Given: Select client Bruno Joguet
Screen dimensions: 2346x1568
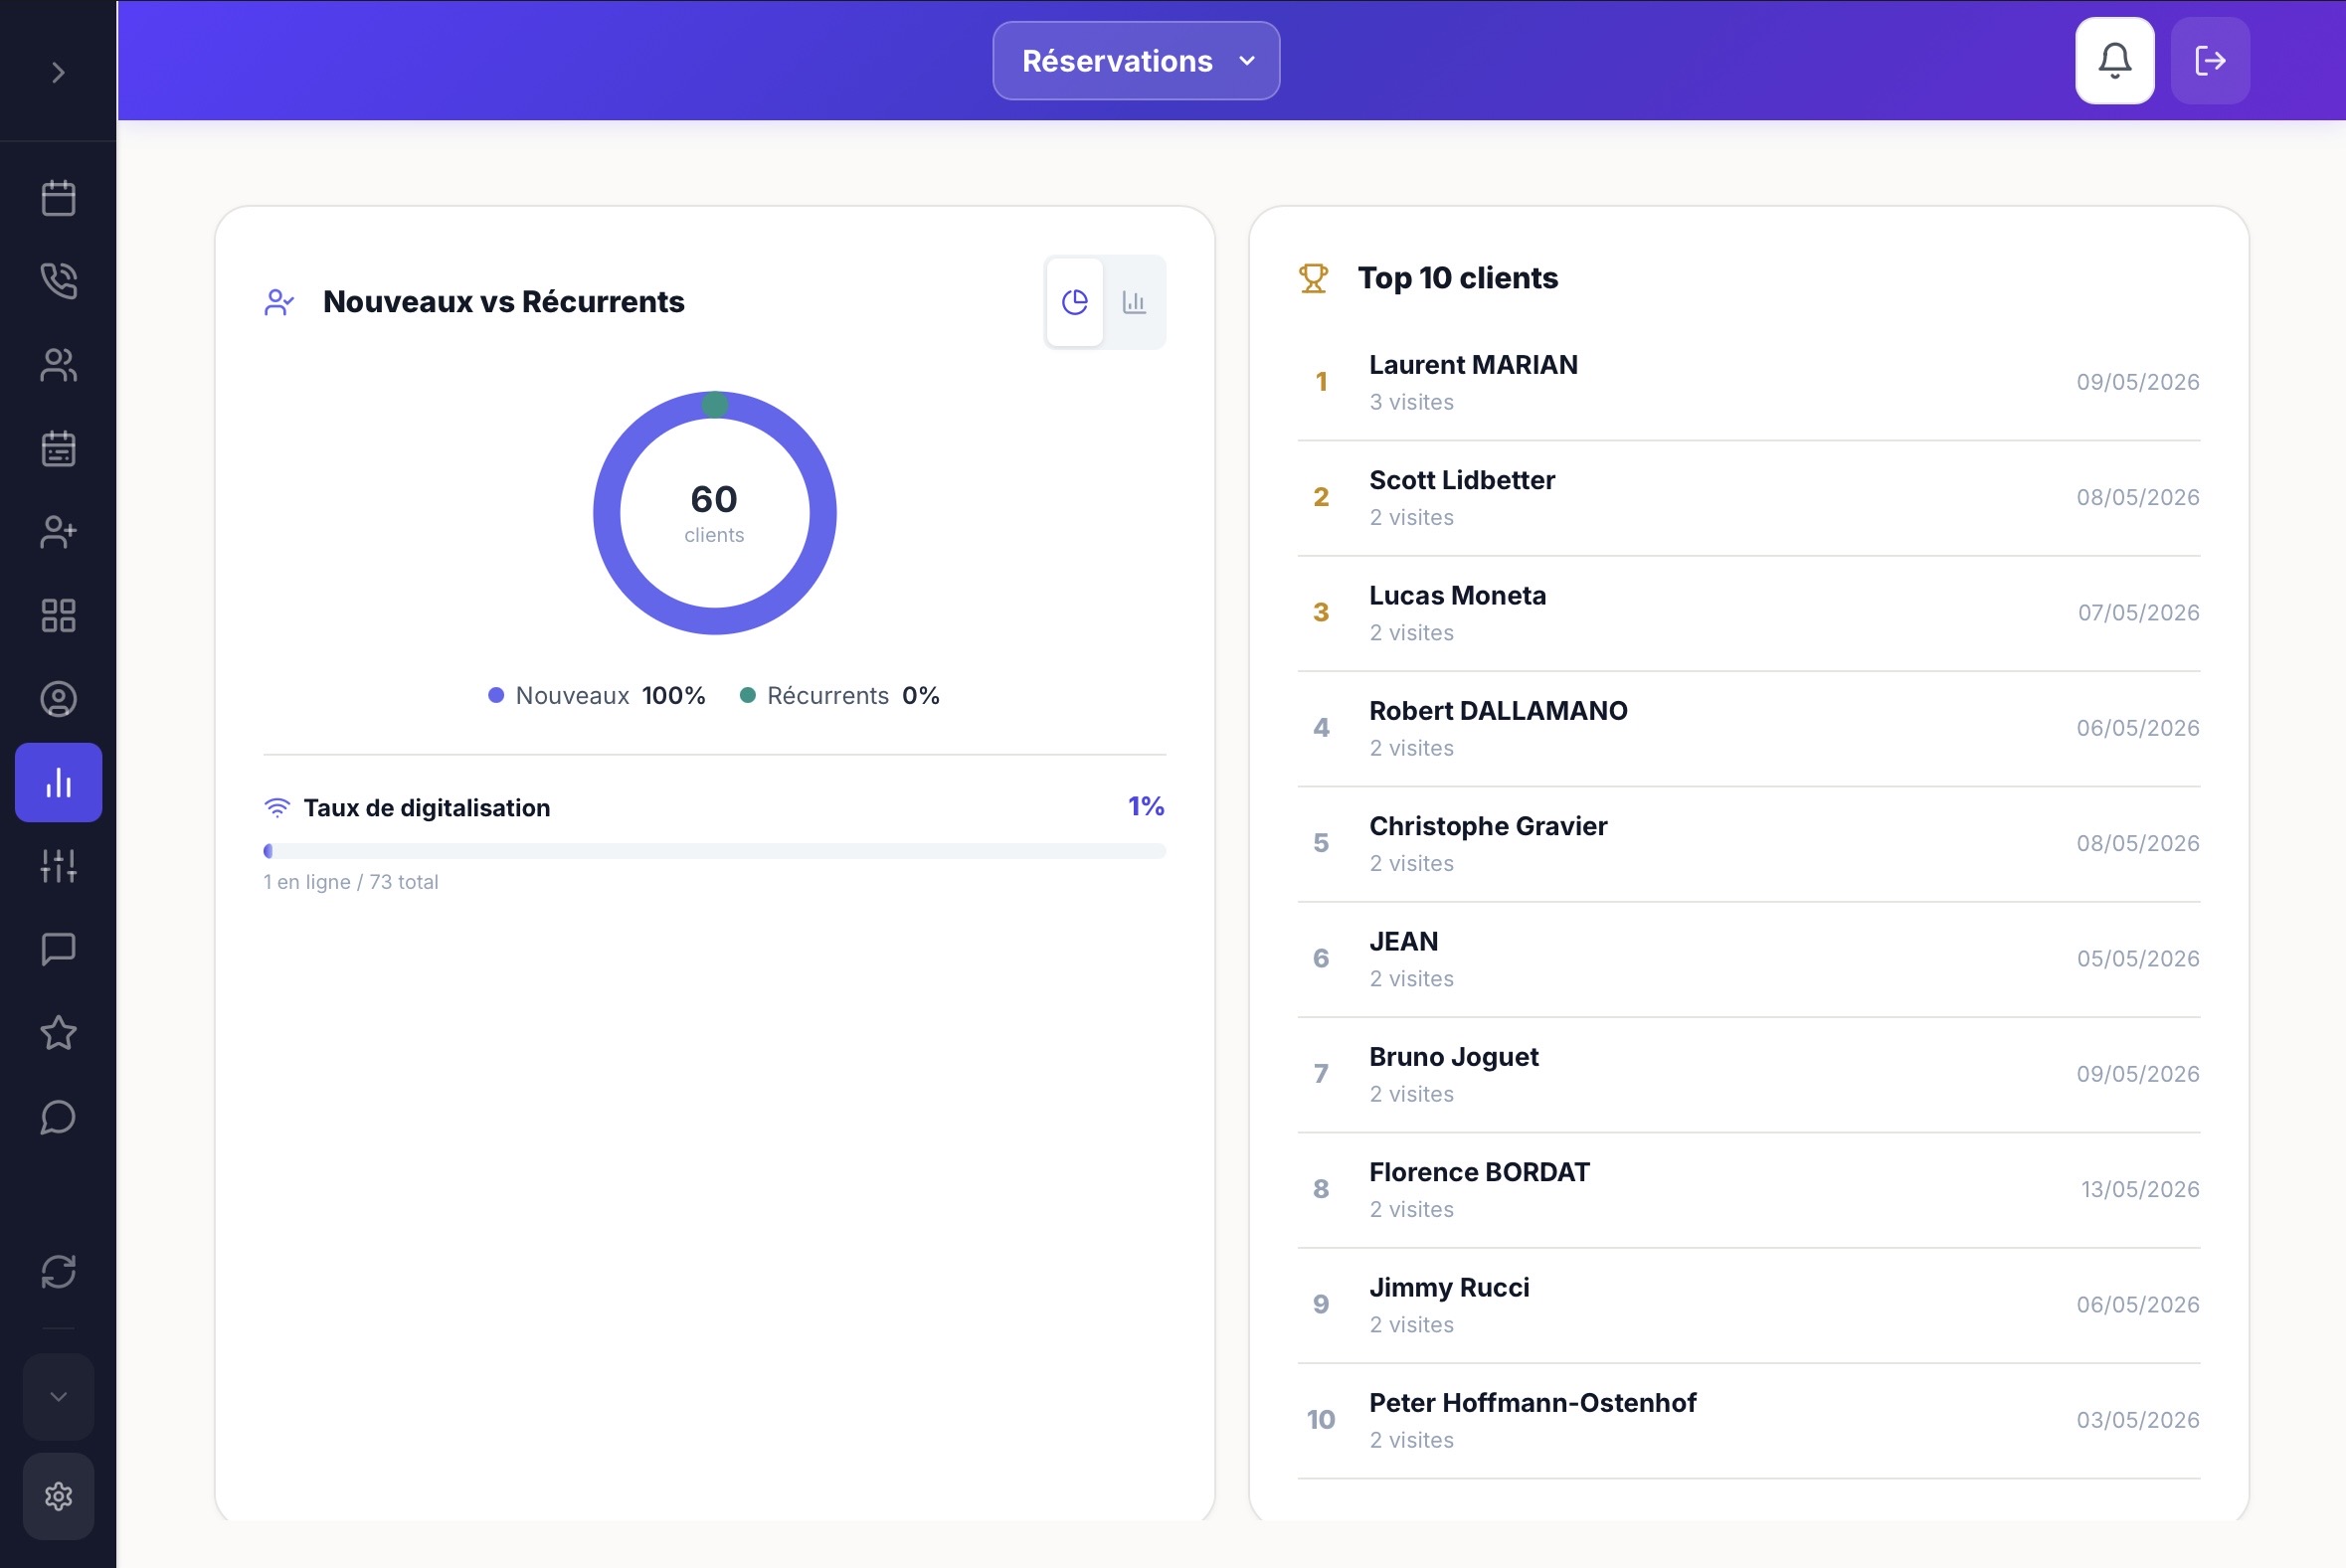Looking at the screenshot, I should [1749, 1074].
